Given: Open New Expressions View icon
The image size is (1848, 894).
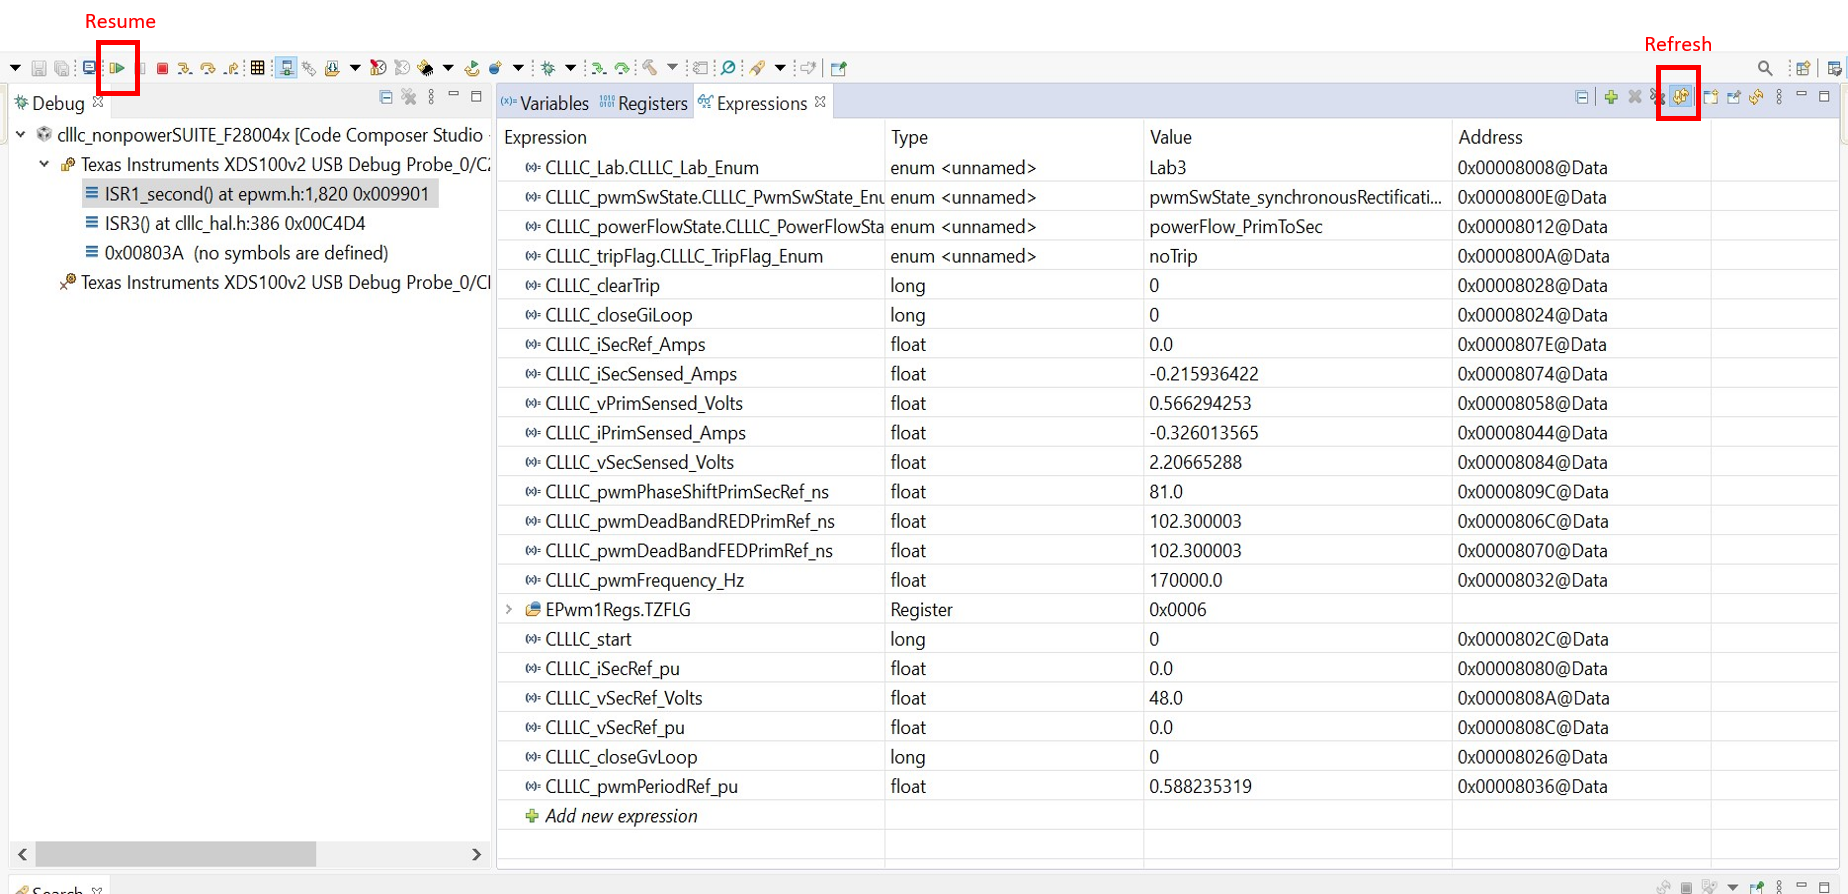Looking at the screenshot, I should click(x=1711, y=97).
